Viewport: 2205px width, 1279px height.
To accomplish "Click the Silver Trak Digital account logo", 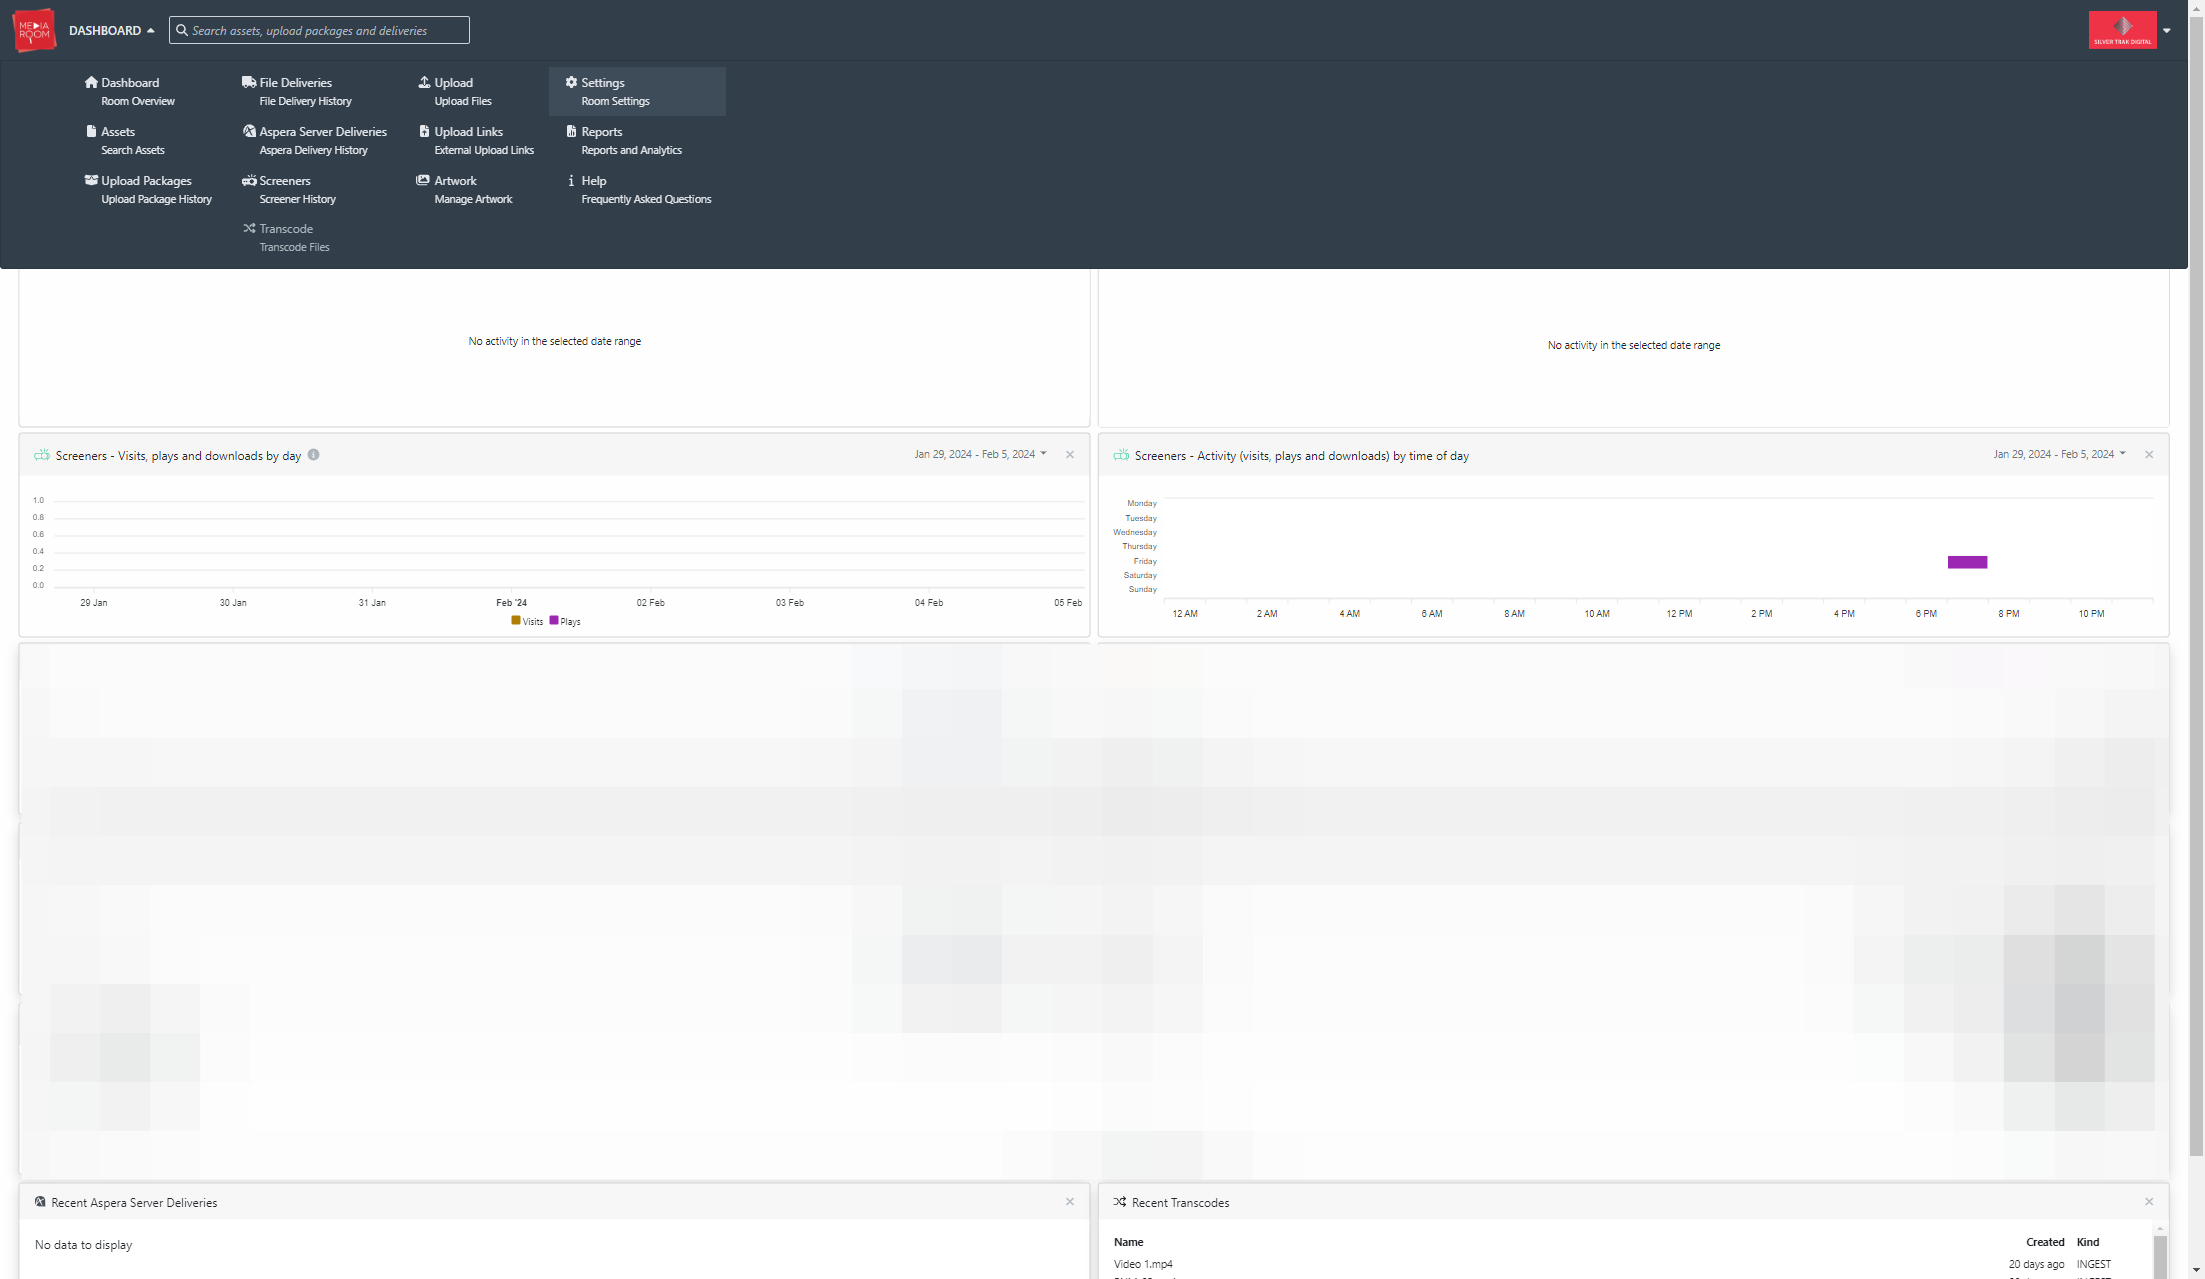I will click(2122, 30).
